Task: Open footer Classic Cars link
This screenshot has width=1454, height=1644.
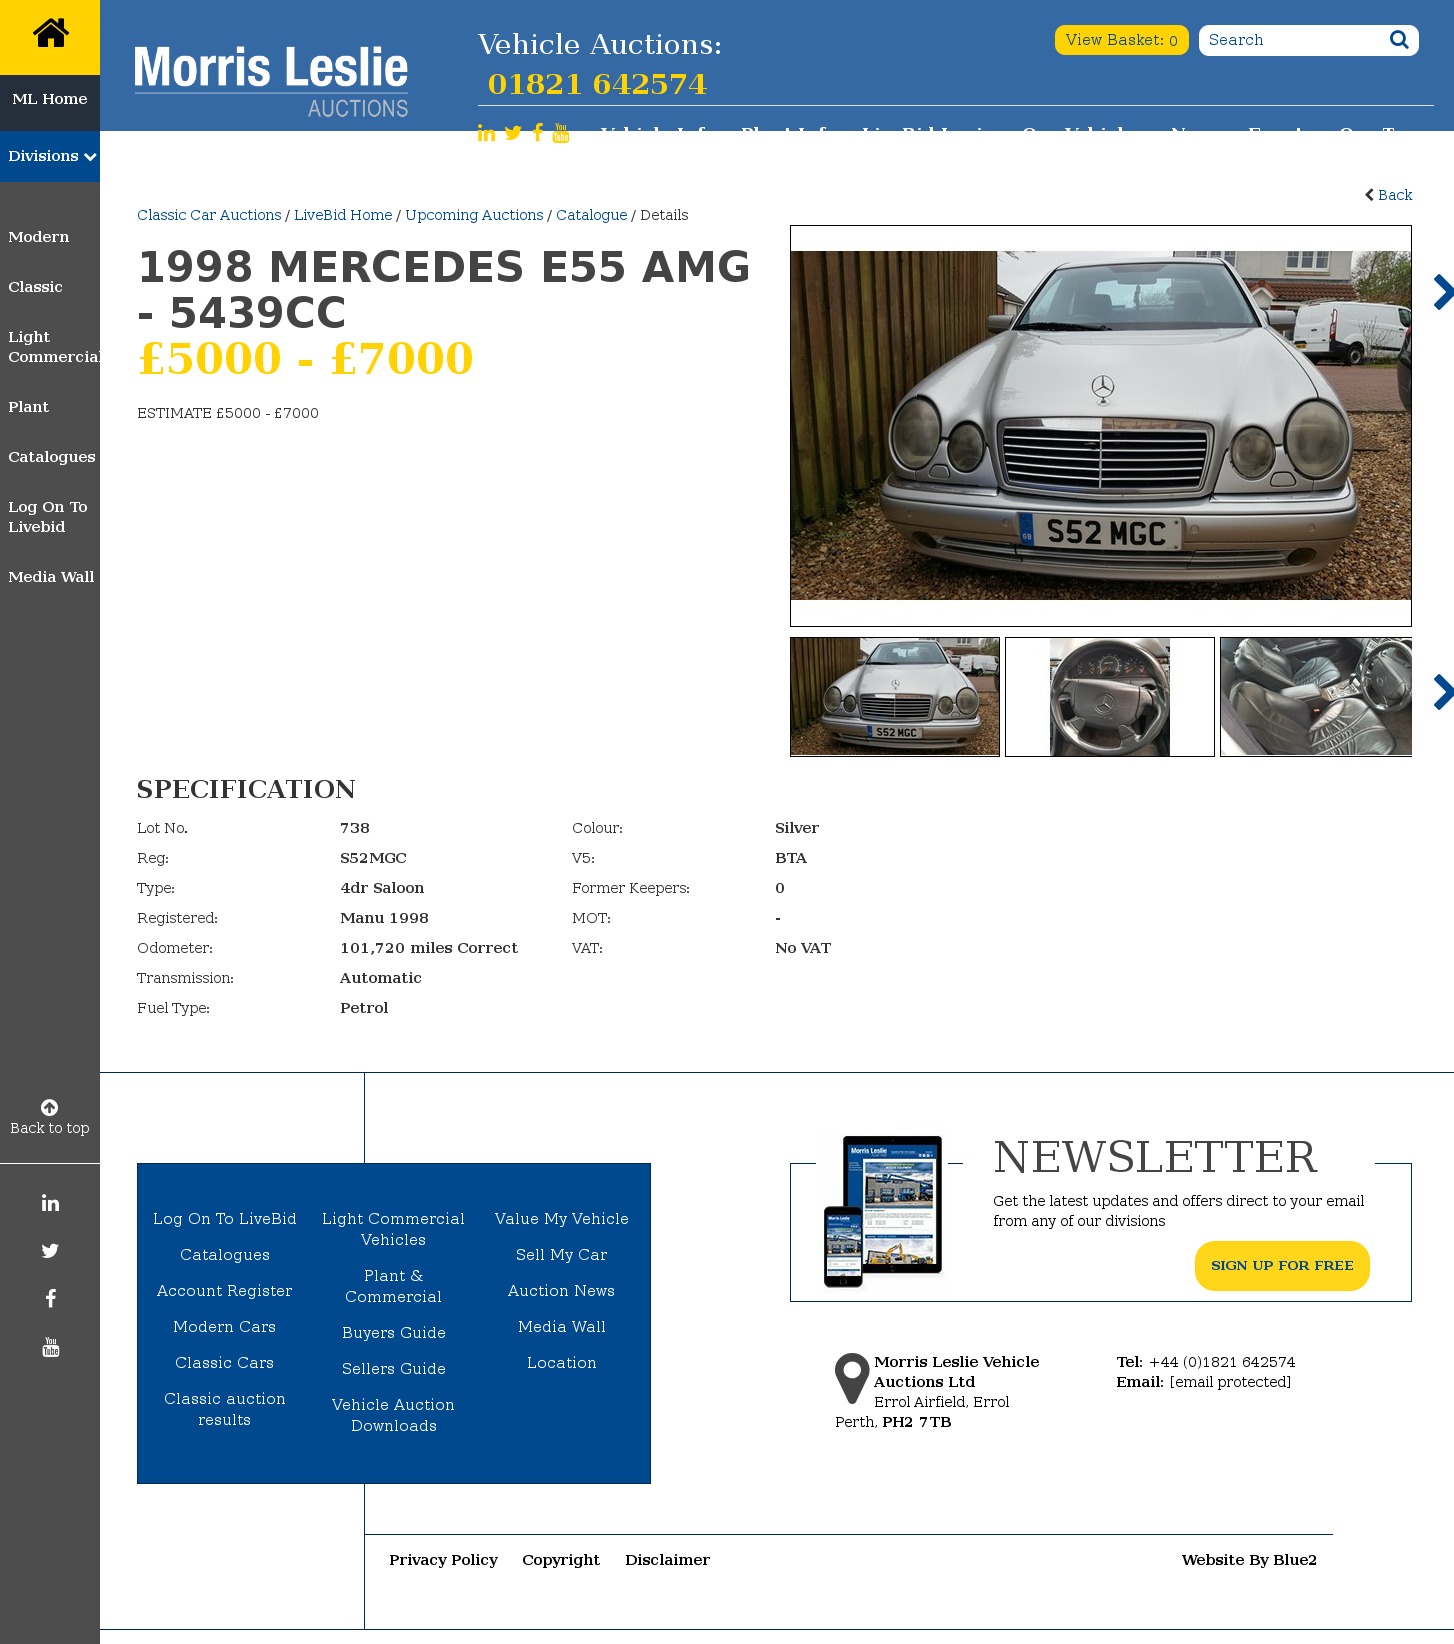Action: tap(225, 1363)
